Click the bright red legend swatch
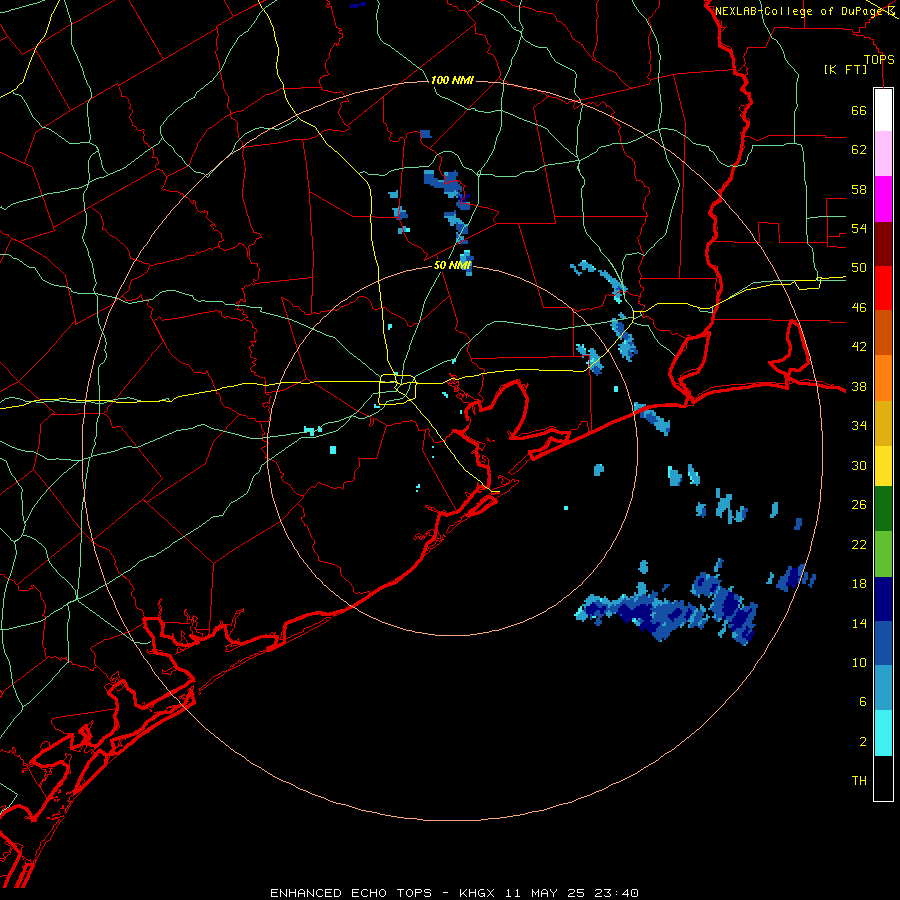 click(883, 288)
